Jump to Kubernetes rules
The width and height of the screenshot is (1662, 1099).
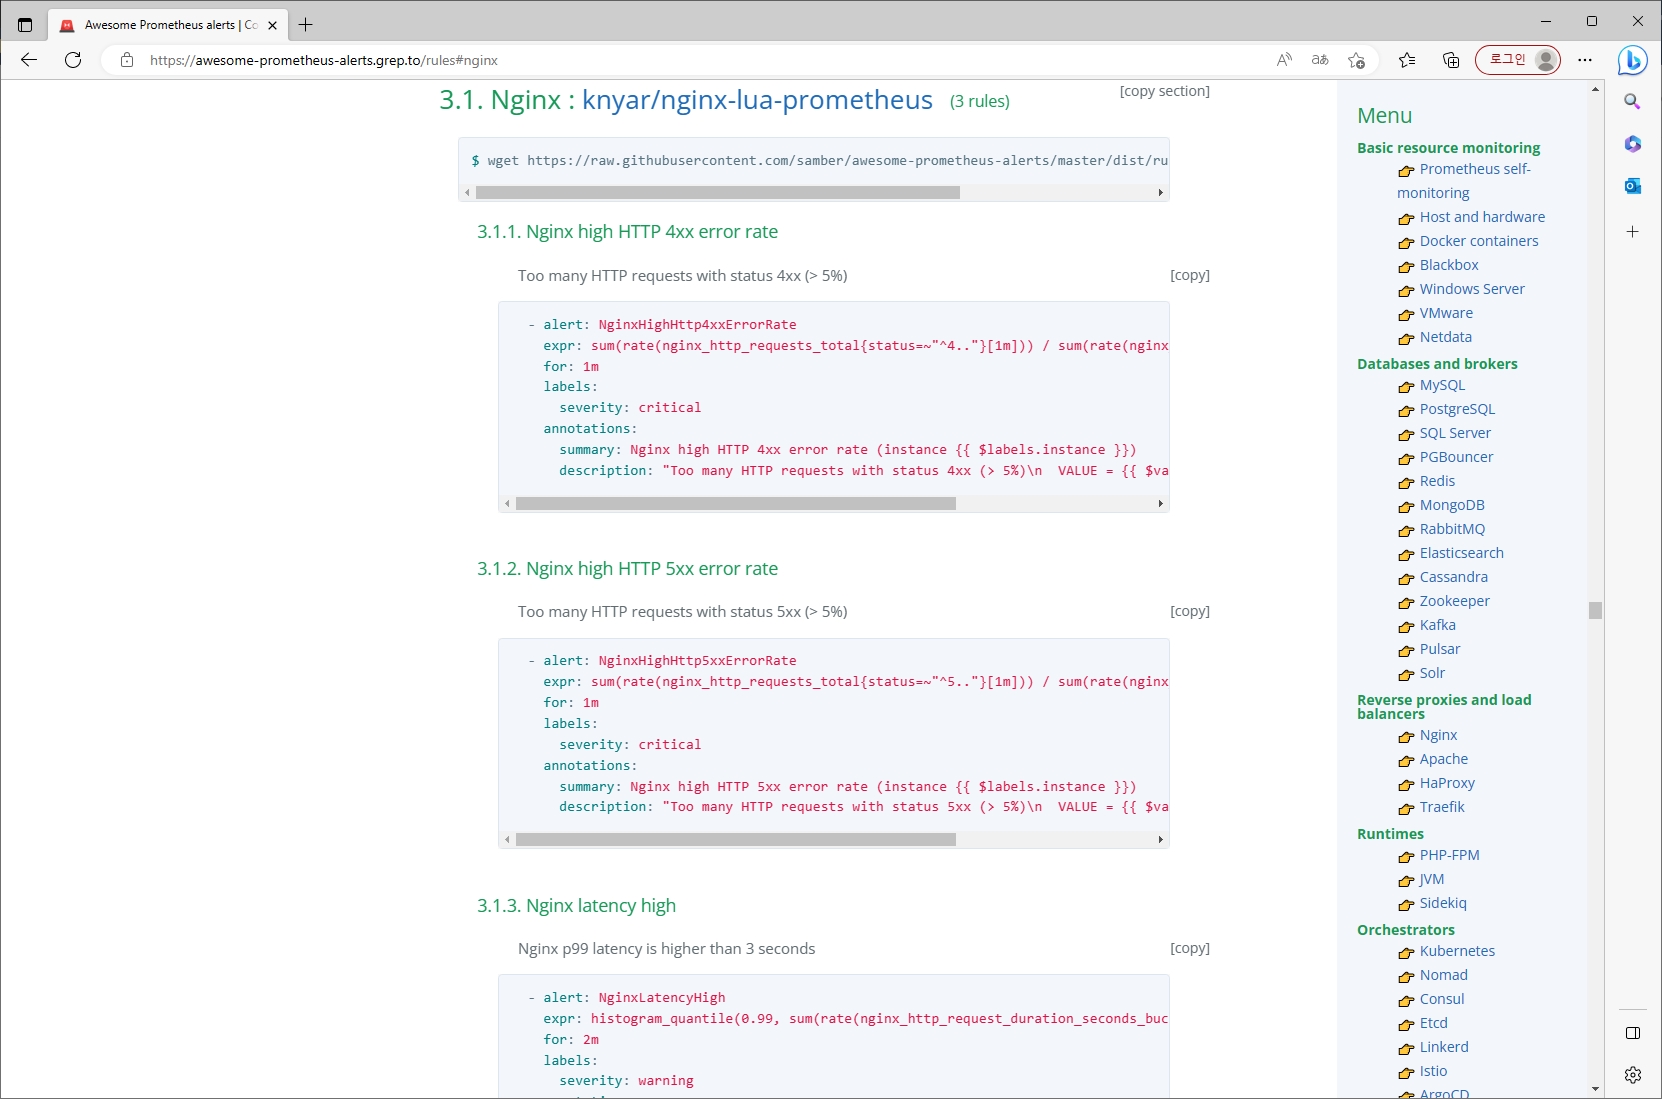pos(1457,951)
